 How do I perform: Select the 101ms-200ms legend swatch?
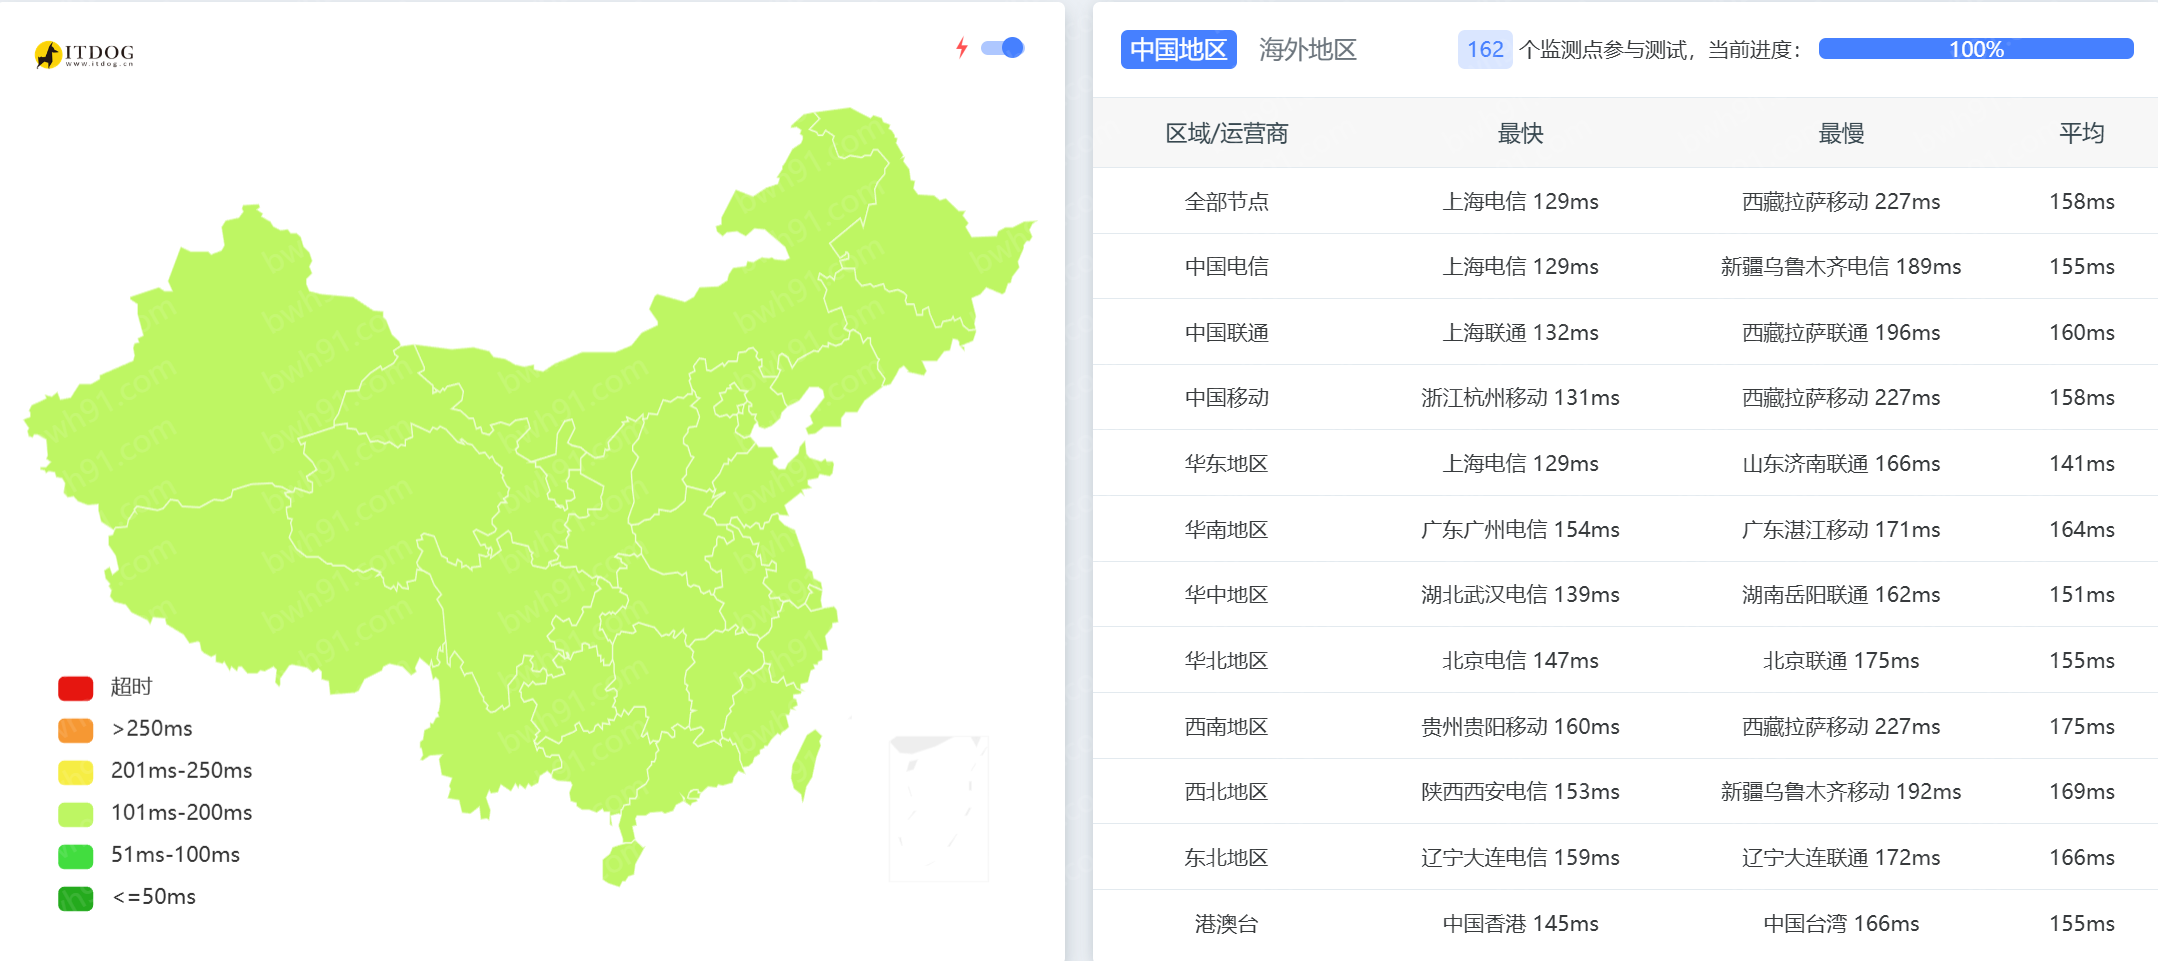[x=76, y=814]
